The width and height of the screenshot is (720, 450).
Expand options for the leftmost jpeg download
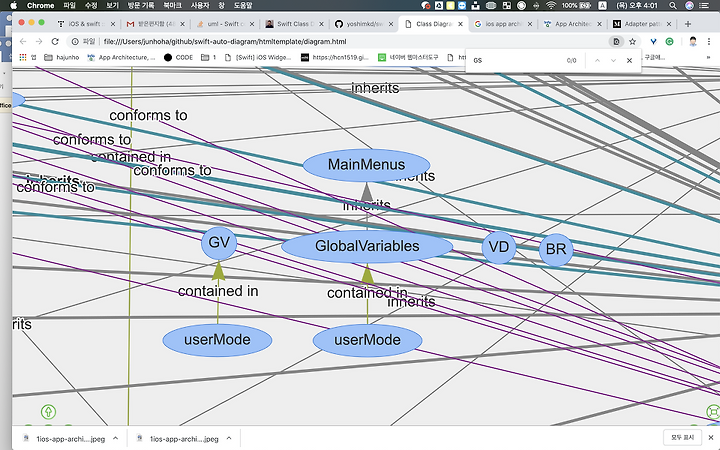point(115,438)
